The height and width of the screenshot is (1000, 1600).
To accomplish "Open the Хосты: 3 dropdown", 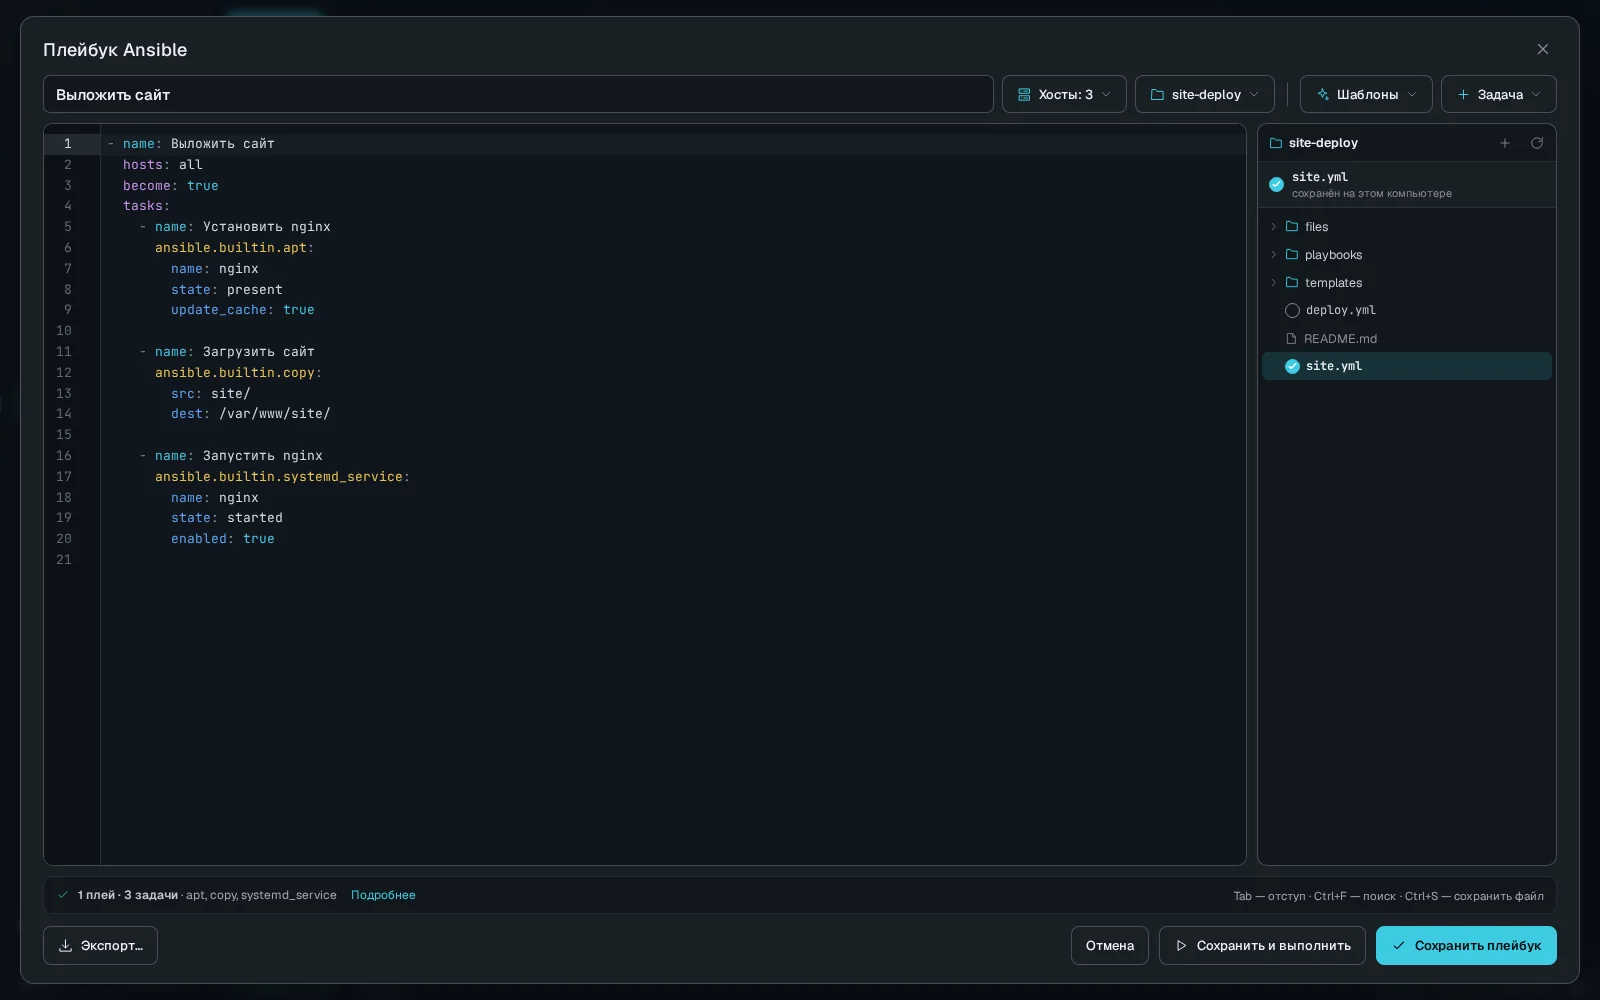I will (1064, 94).
